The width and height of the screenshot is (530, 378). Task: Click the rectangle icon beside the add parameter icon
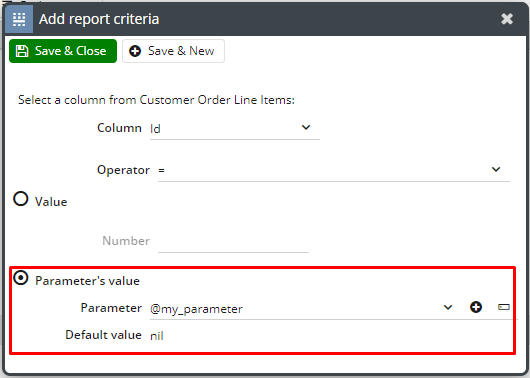pyautogui.click(x=504, y=307)
